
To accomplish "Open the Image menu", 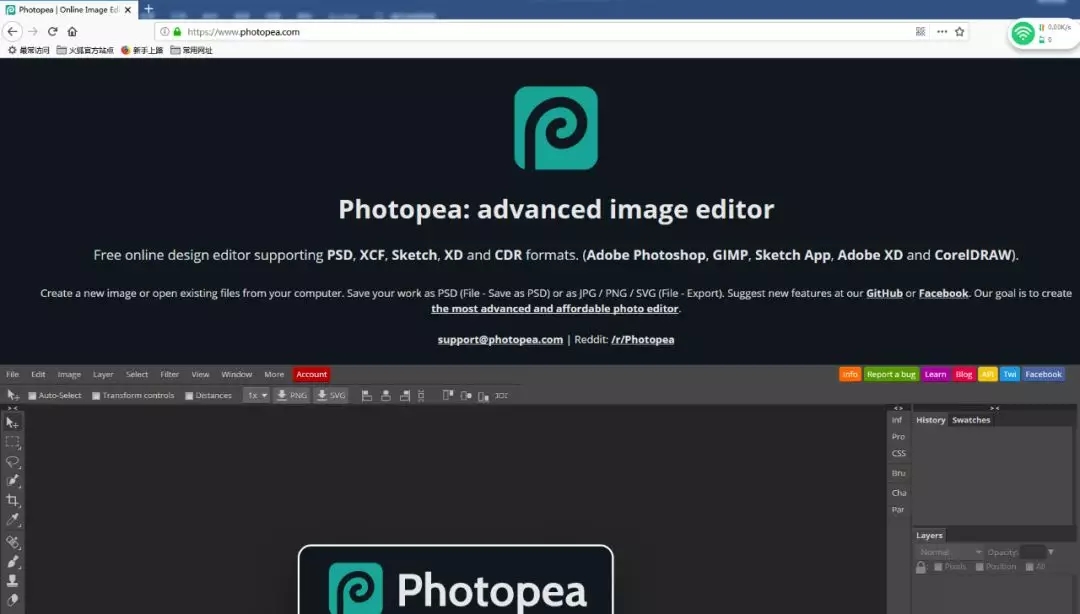I will [69, 374].
